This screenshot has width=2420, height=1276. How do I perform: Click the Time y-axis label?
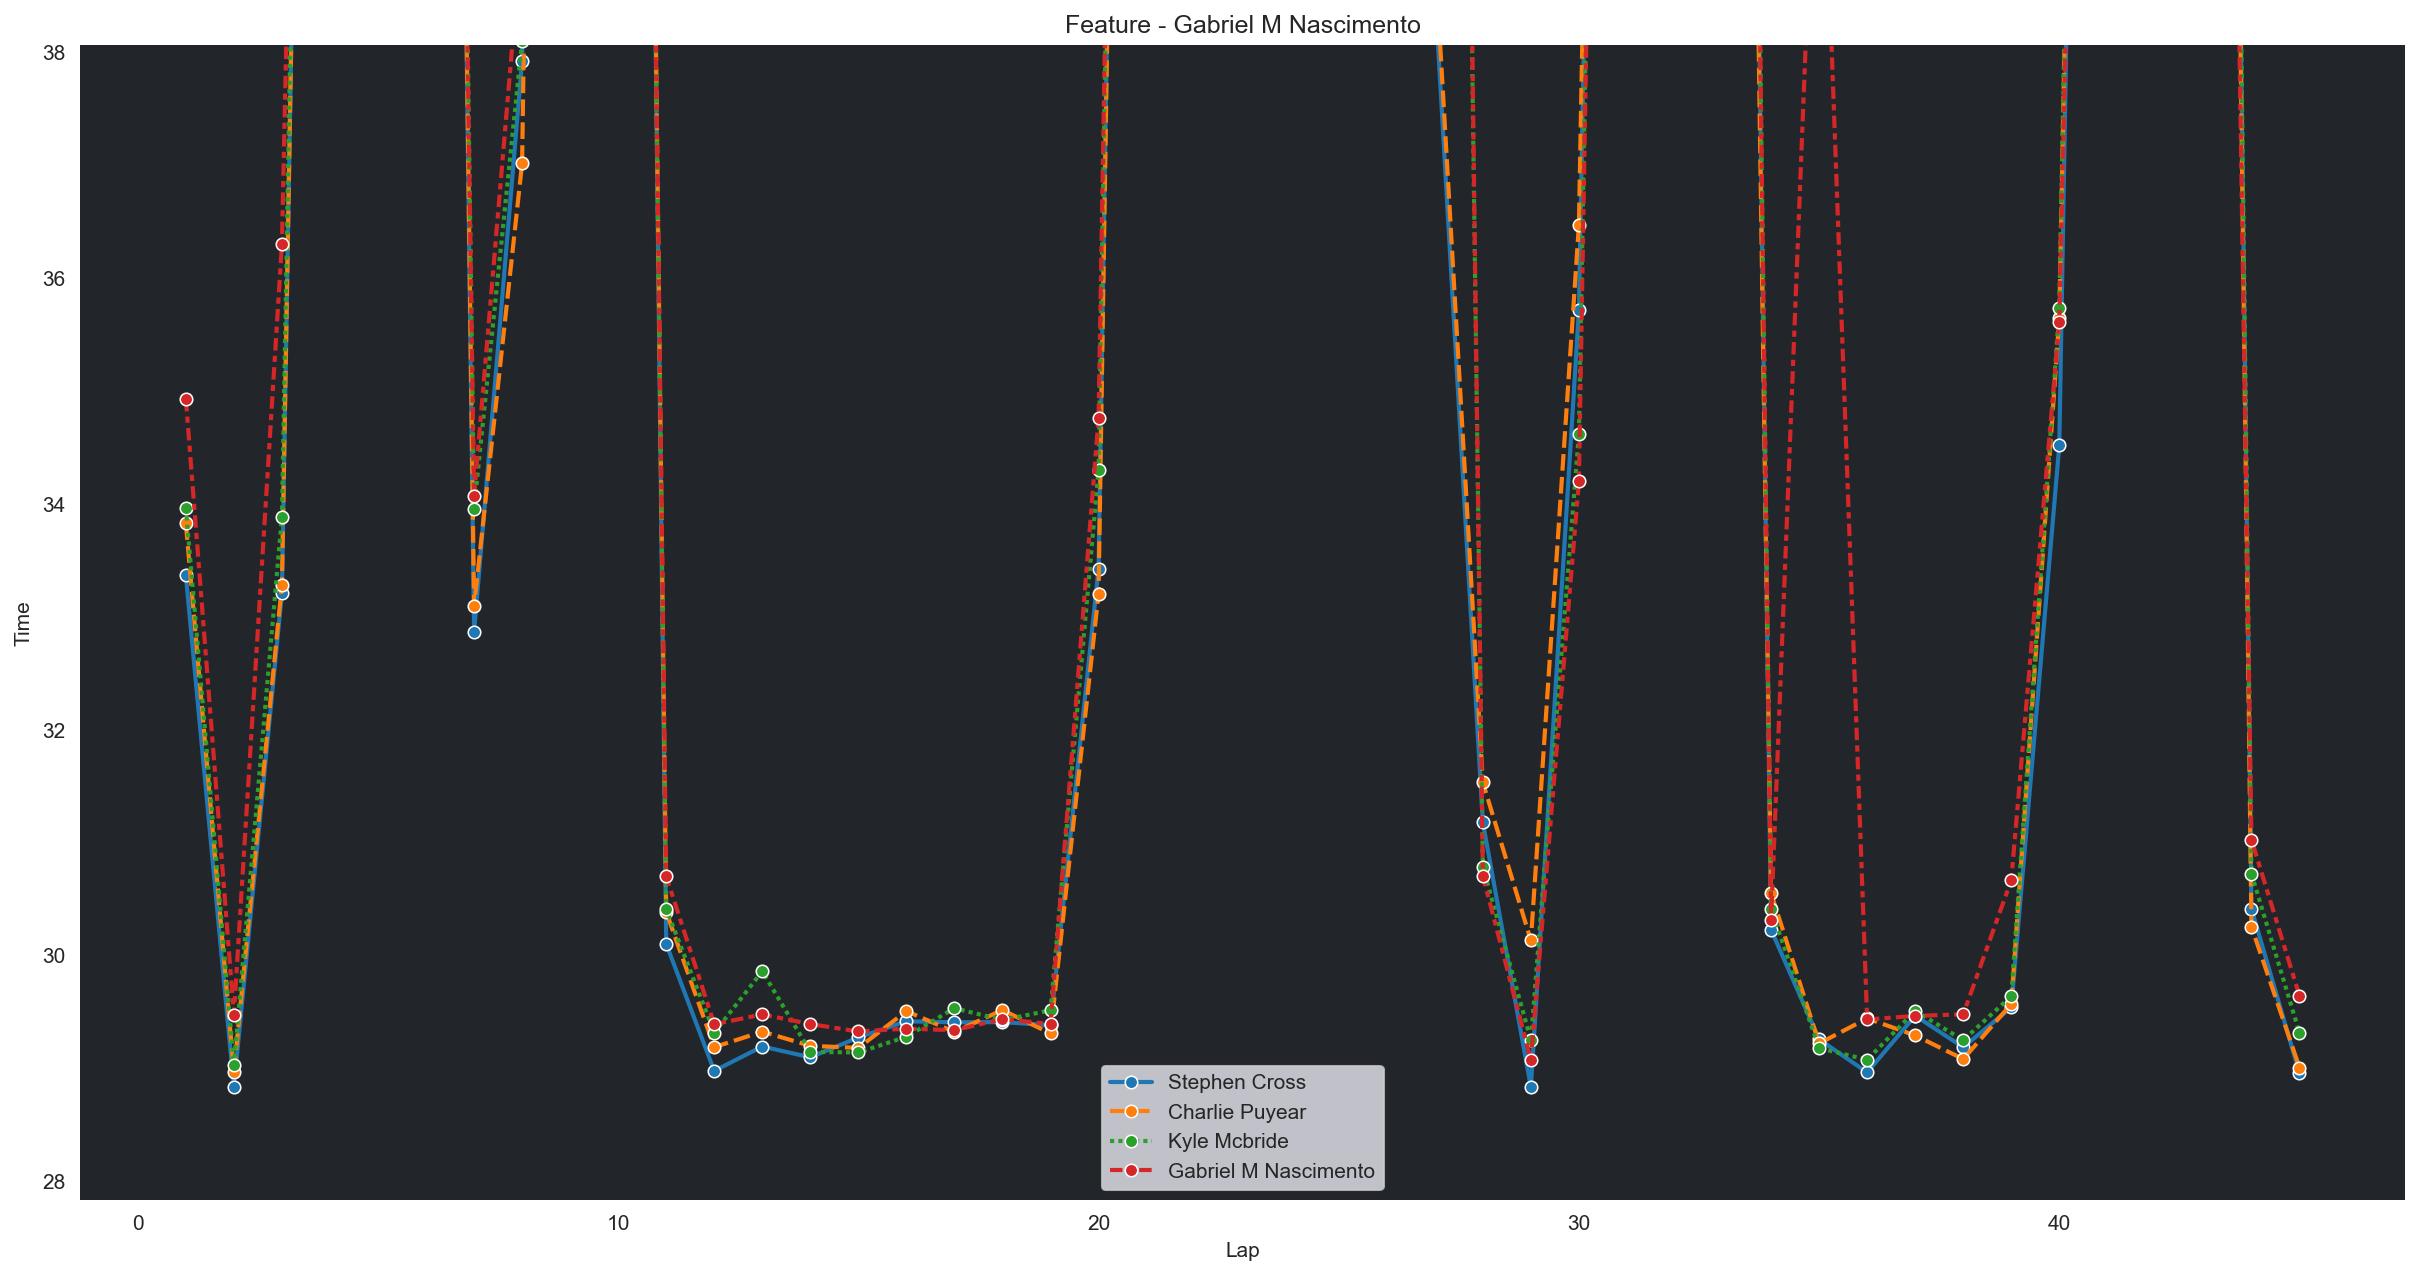22,623
